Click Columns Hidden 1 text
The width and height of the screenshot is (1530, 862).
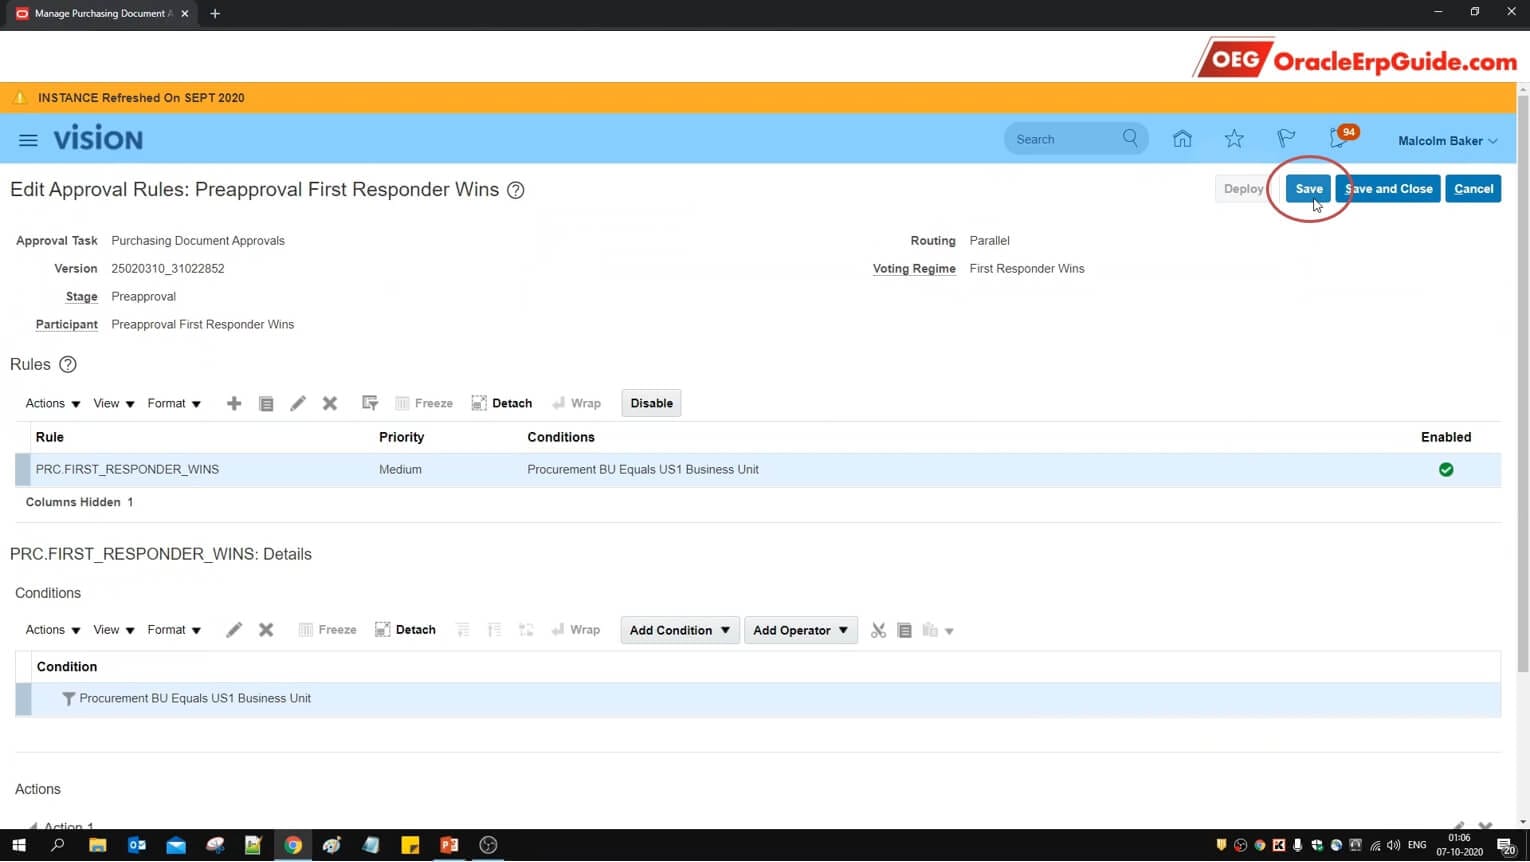click(x=79, y=502)
